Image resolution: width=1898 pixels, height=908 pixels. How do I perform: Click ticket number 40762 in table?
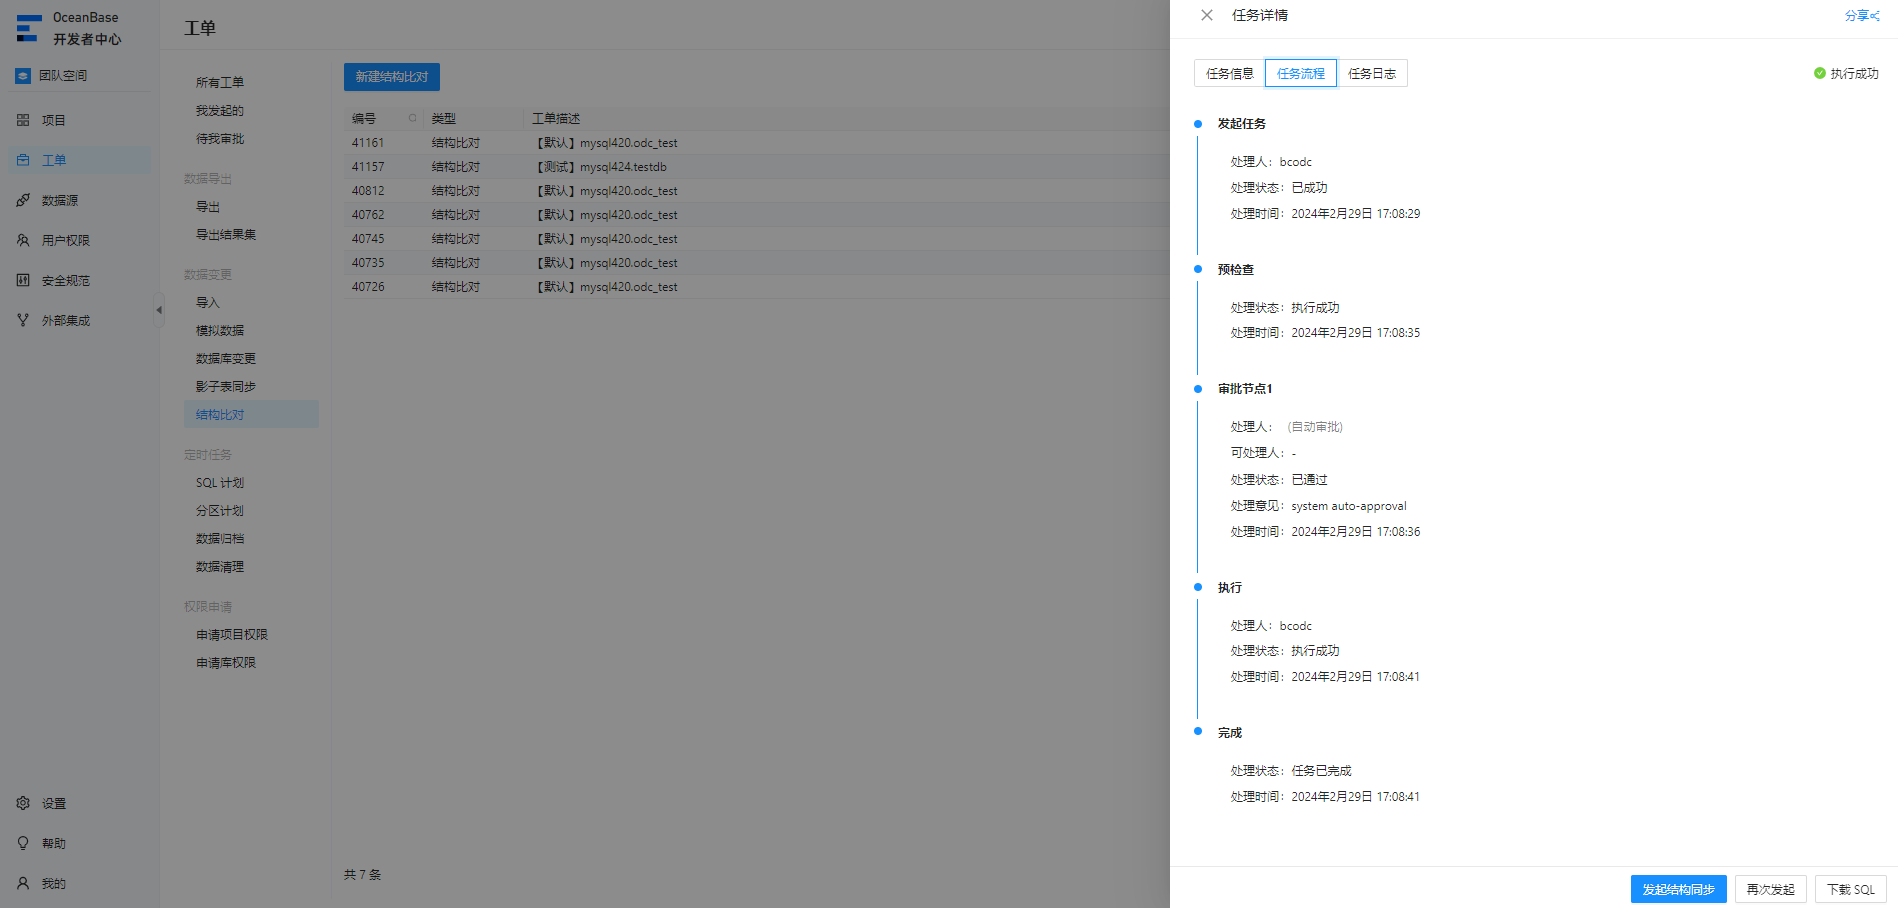368,215
